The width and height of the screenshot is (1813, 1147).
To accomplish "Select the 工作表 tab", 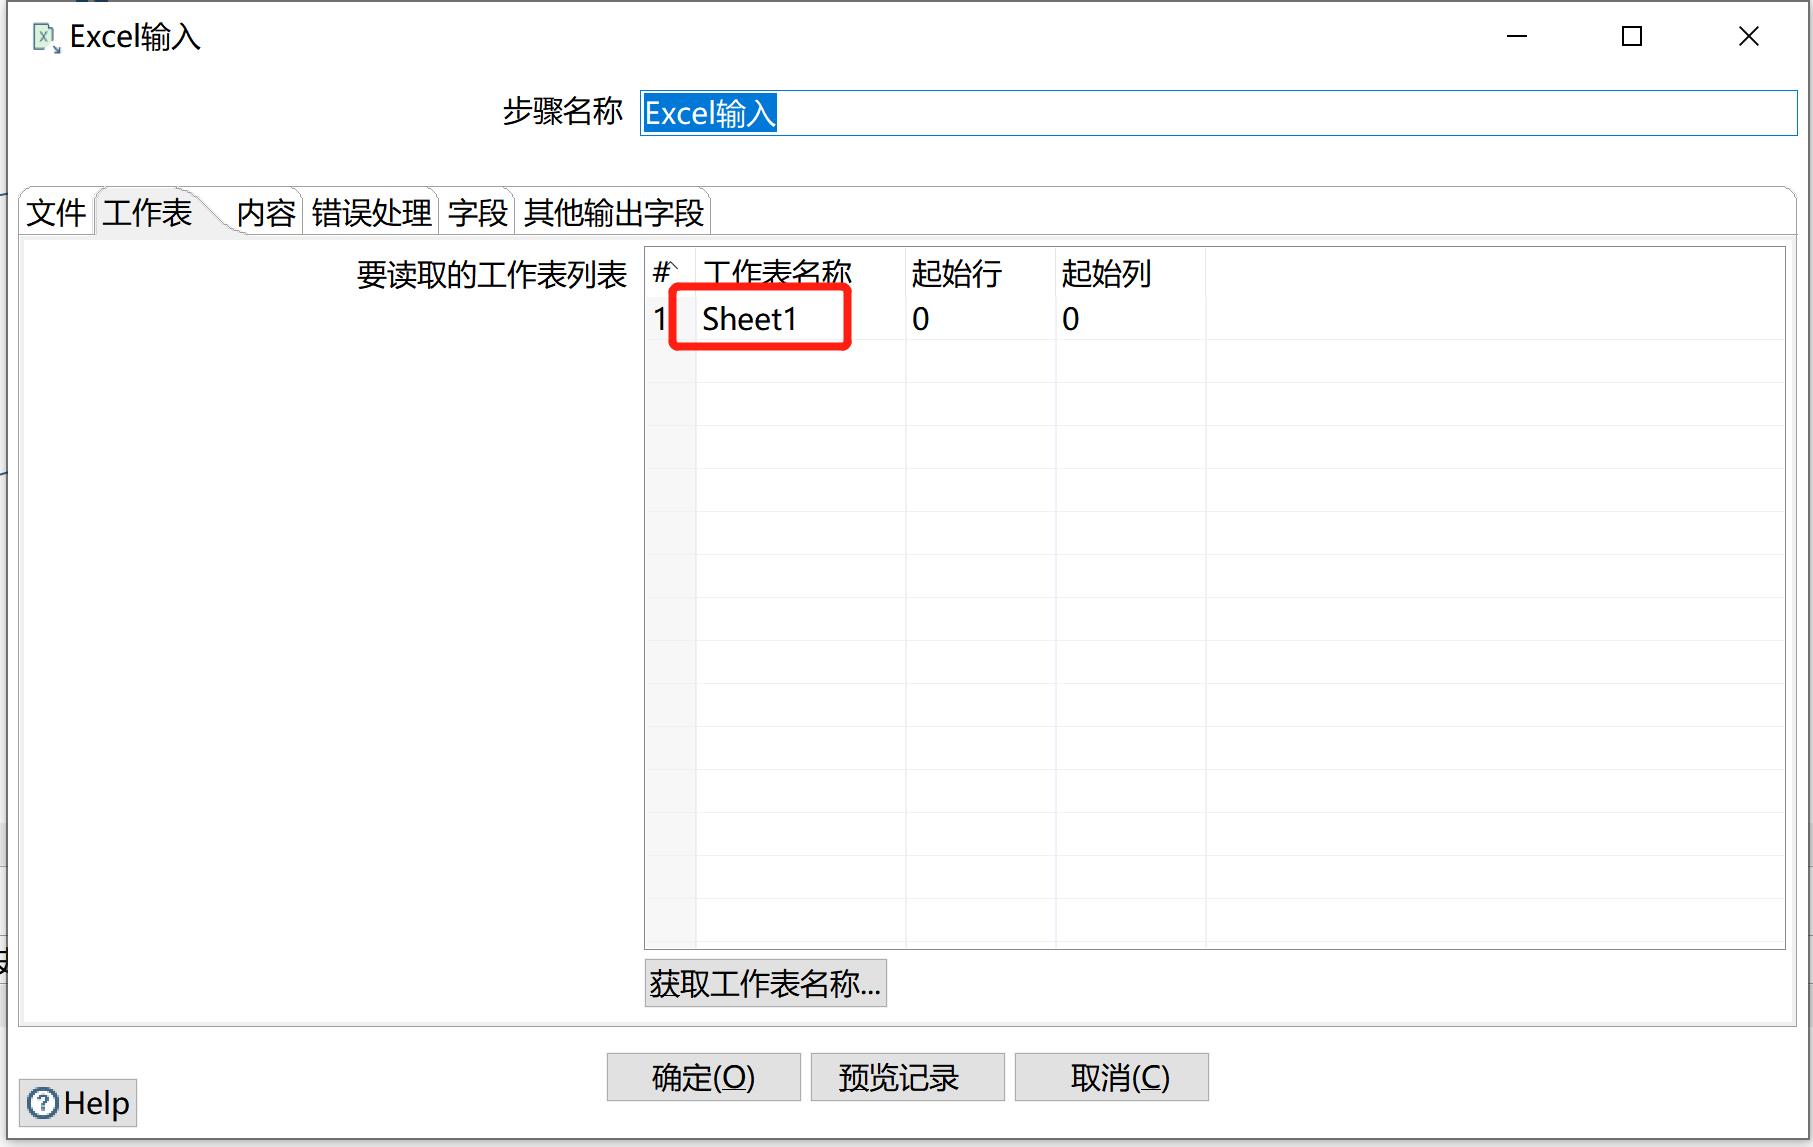I will tap(148, 212).
